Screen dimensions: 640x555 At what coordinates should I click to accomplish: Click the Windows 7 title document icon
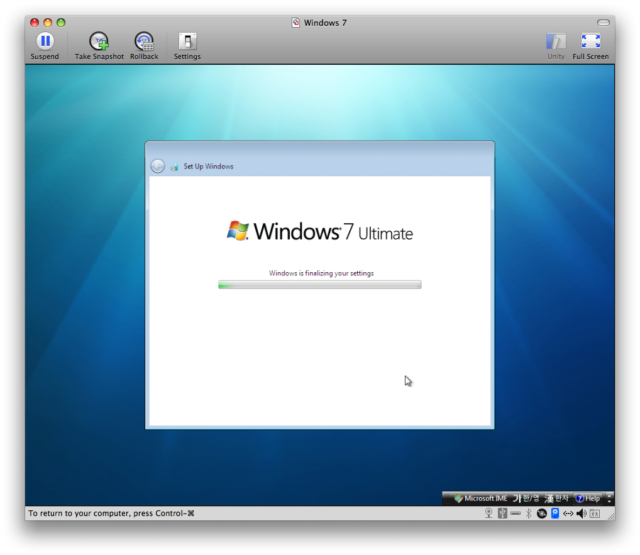point(296,22)
